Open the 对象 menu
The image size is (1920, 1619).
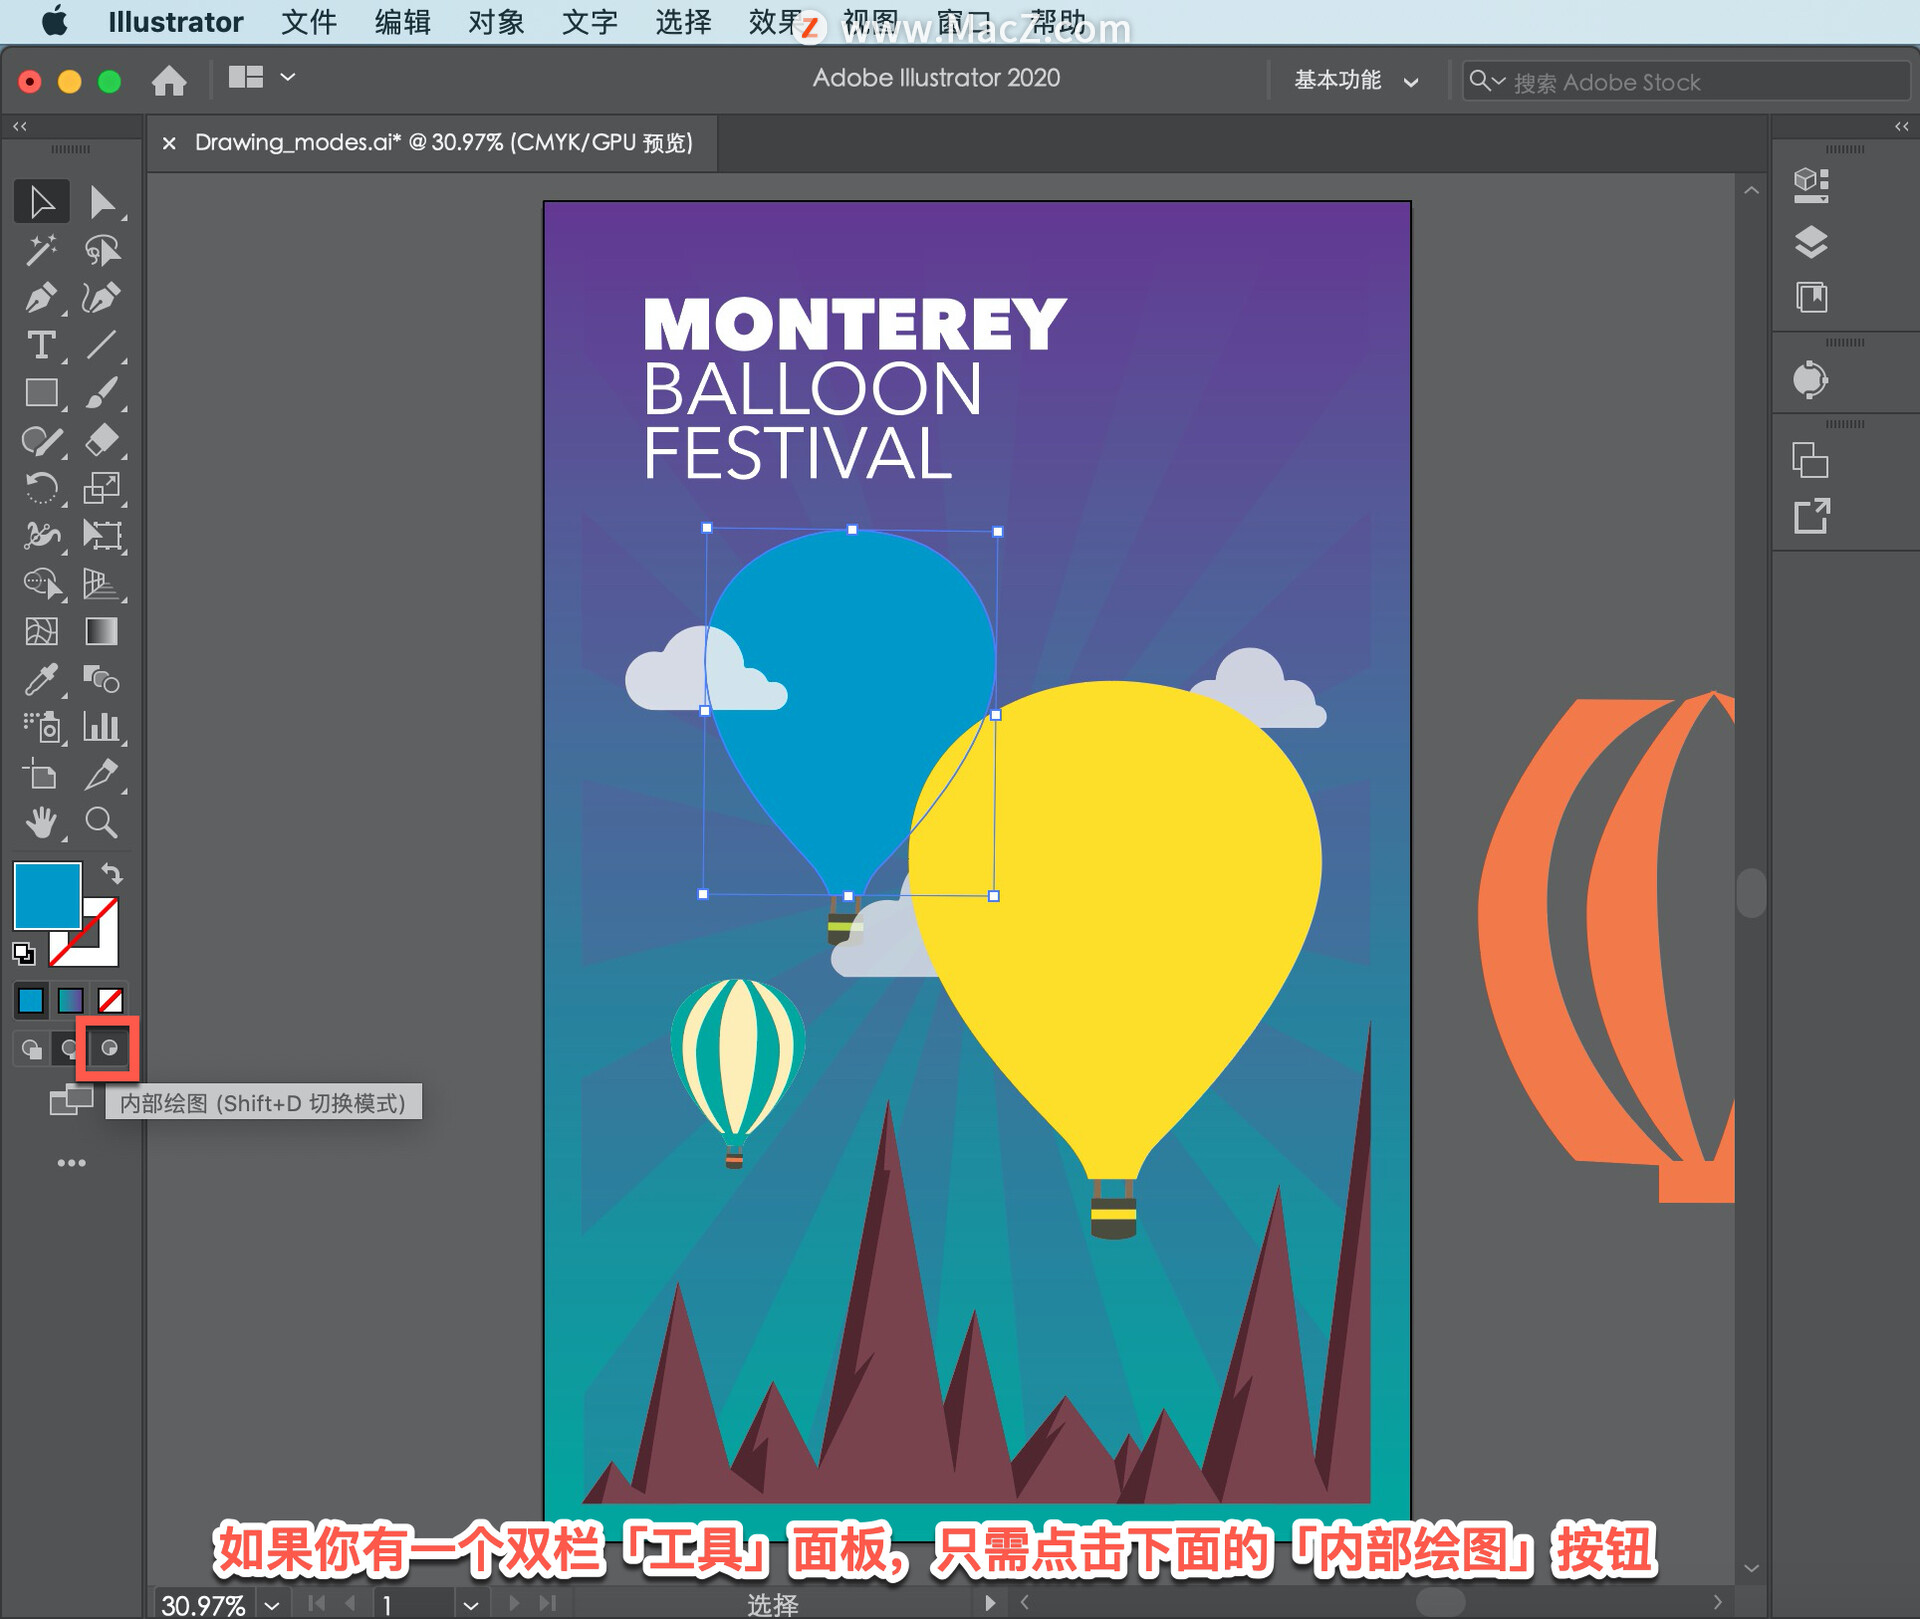pyautogui.click(x=496, y=22)
